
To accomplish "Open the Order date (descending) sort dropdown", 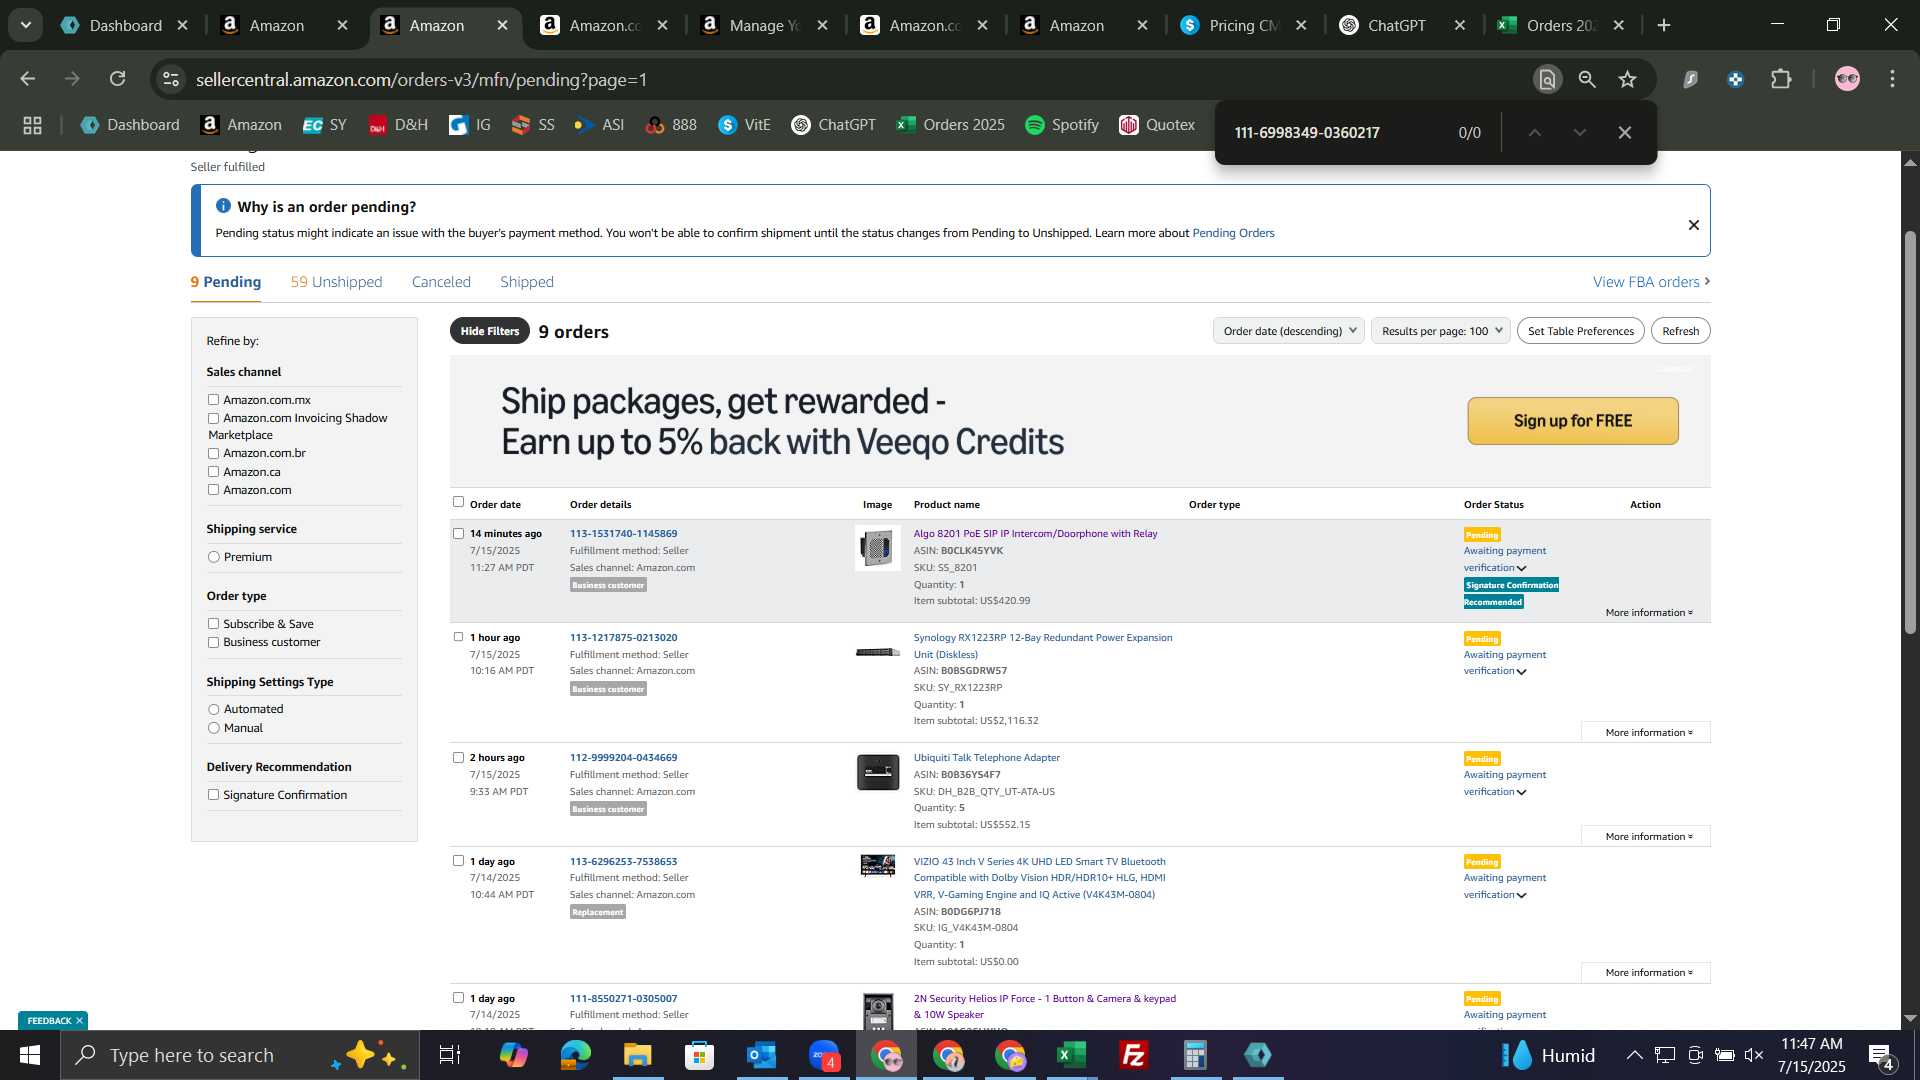I will pyautogui.click(x=1289, y=331).
